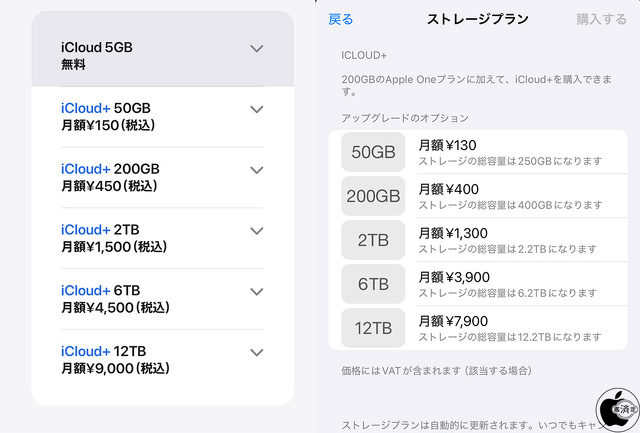The height and width of the screenshot is (433, 640).
Task: Expand the iCloud 5GB free plan chevron
Action: [x=257, y=48]
